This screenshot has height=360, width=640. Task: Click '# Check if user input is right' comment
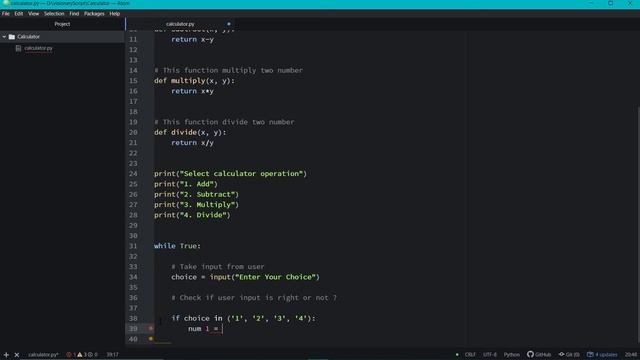(x=254, y=298)
